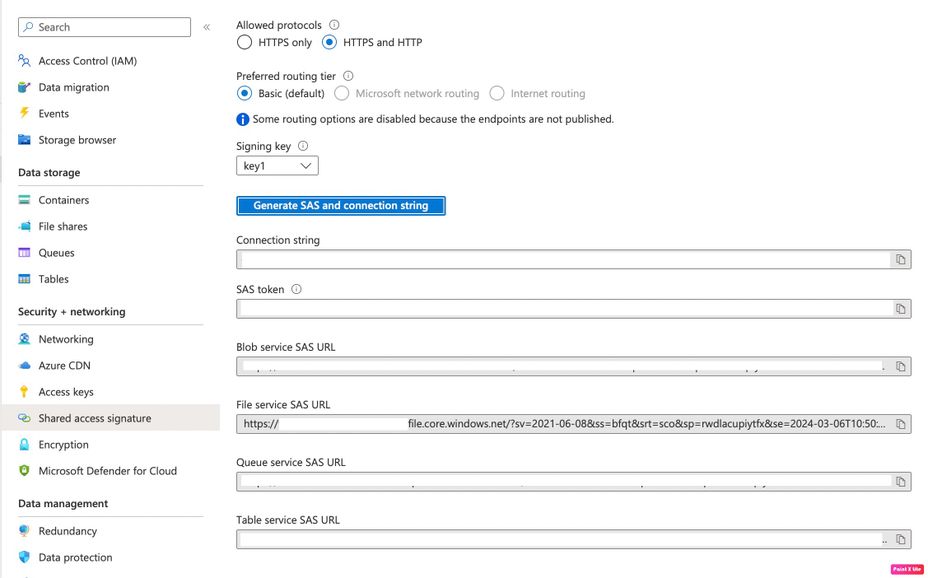The width and height of the screenshot is (928, 578).
Task: Copy the Connection string to clipboard
Action: (x=900, y=260)
